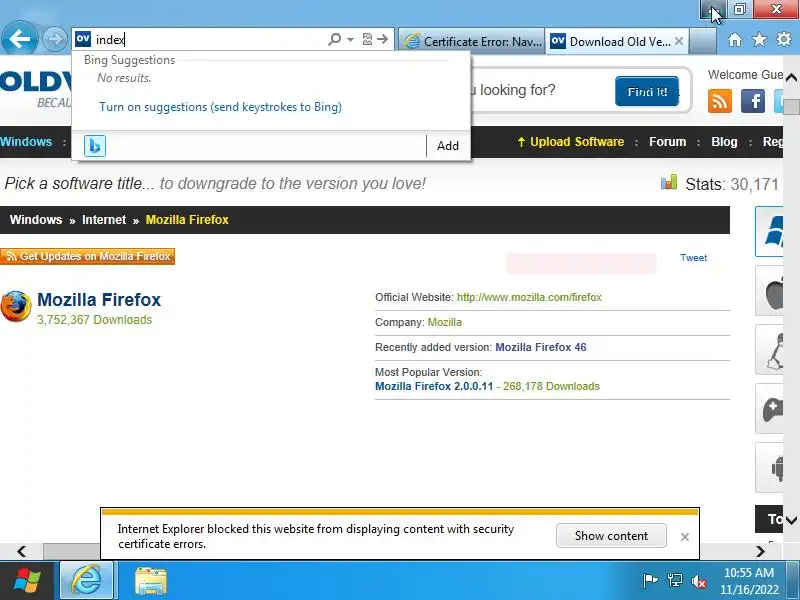Image resolution: width=800 pixels, height=600 pixels.
Task: Click the Show content button
Action: (x=611, y=536)
